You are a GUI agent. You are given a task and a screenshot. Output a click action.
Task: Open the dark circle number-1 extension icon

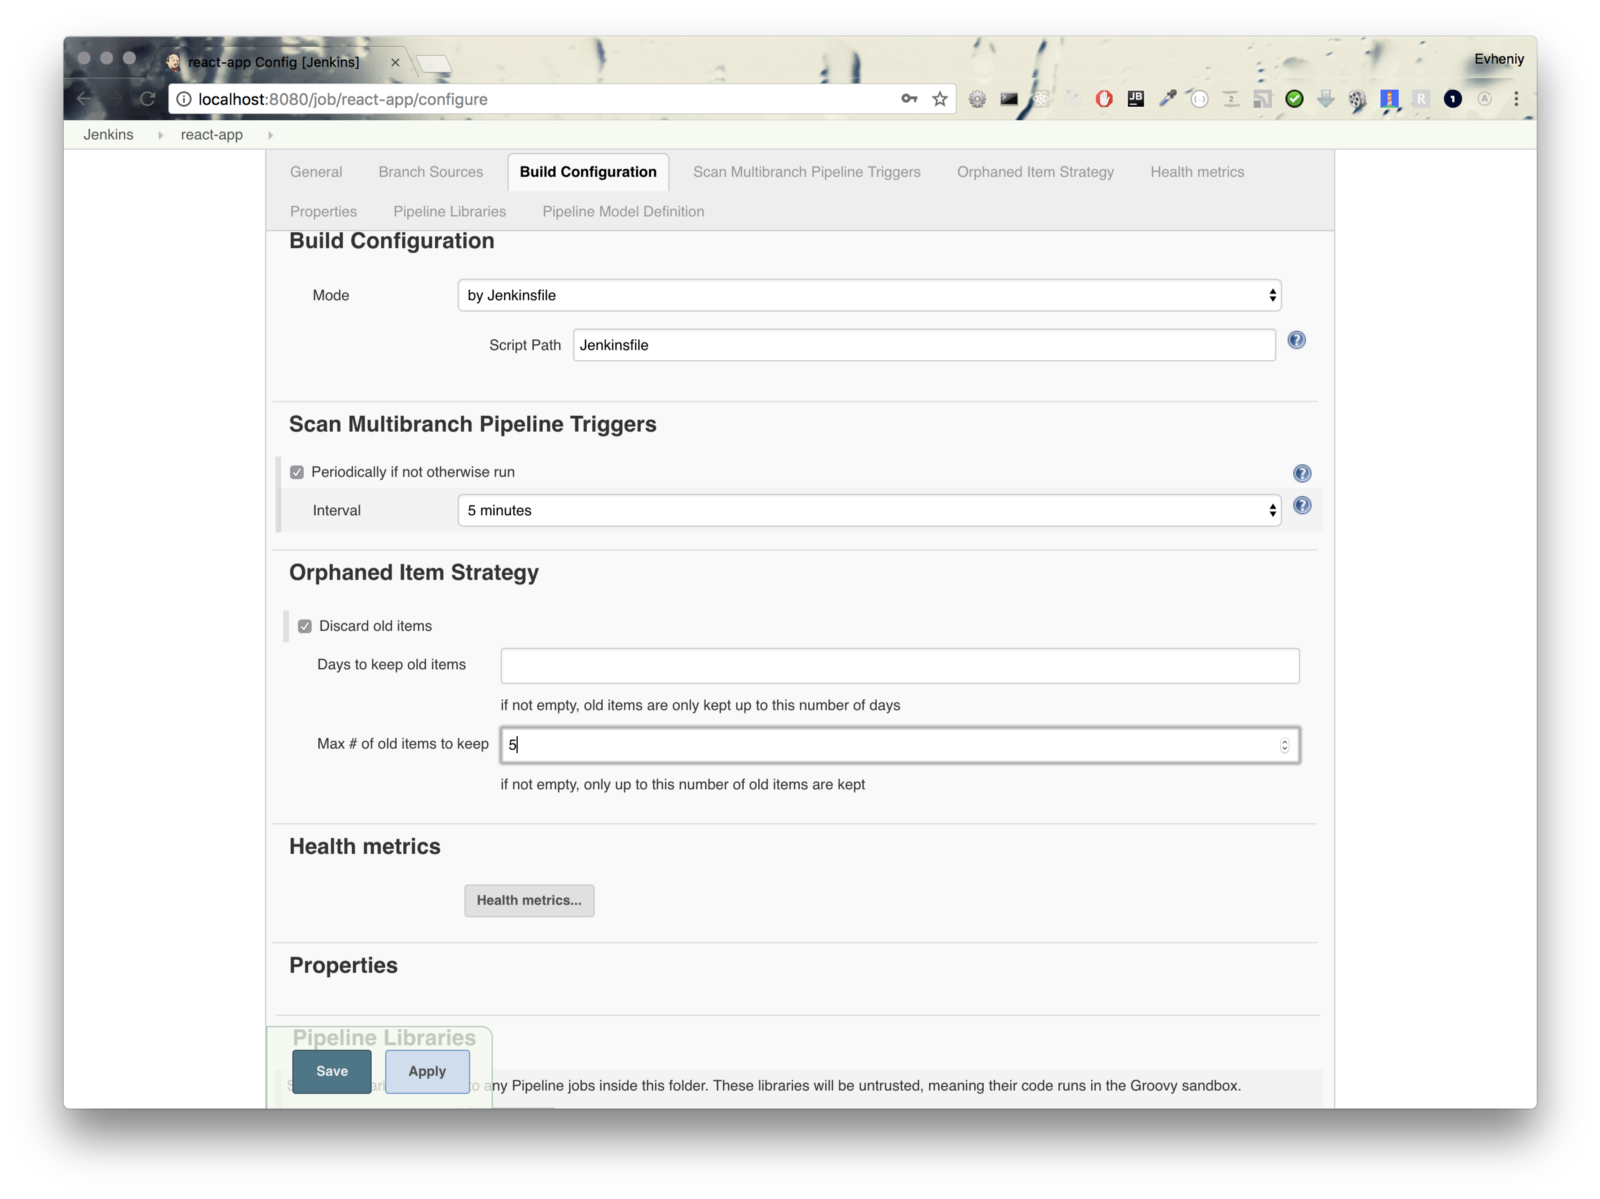1453,99
